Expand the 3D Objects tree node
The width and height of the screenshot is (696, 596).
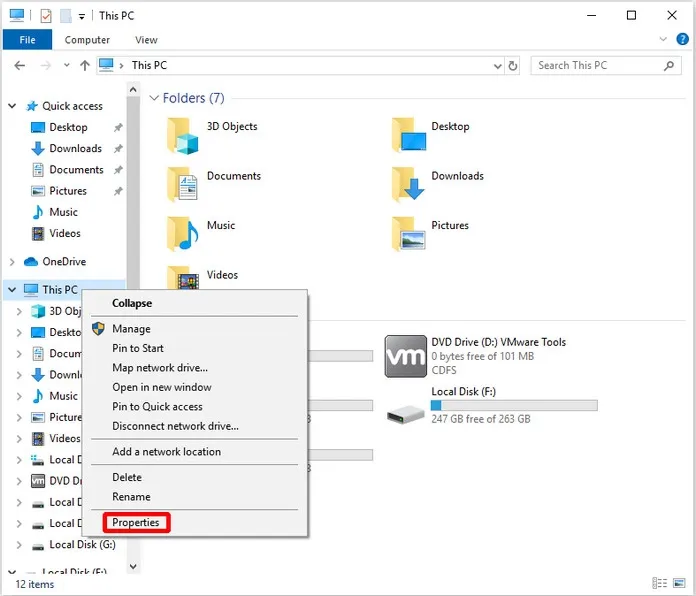[19, 311]
